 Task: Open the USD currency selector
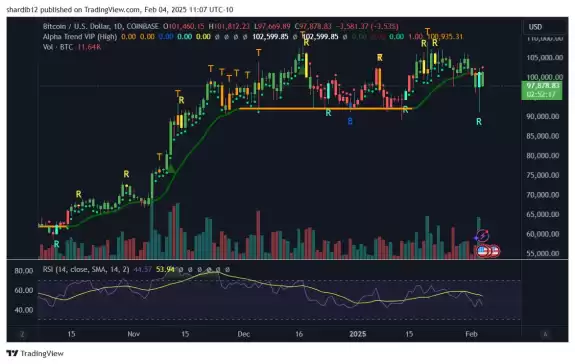point(535,27)
